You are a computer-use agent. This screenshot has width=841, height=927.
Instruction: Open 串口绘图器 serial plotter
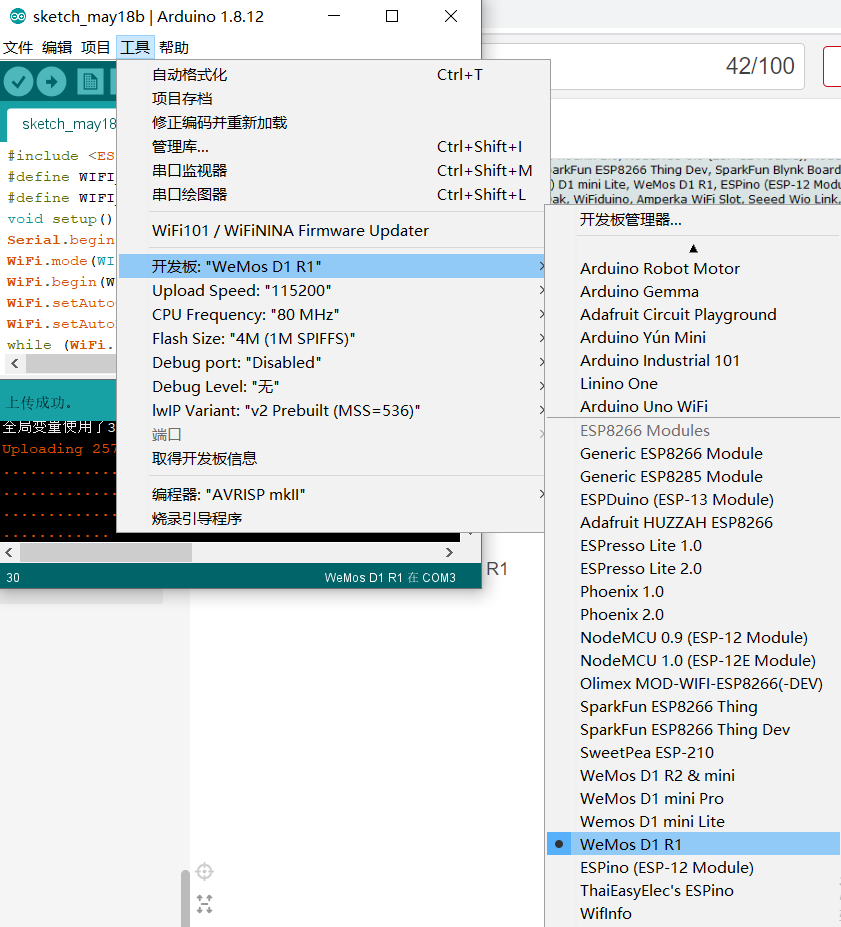click(x=331, y=195)
